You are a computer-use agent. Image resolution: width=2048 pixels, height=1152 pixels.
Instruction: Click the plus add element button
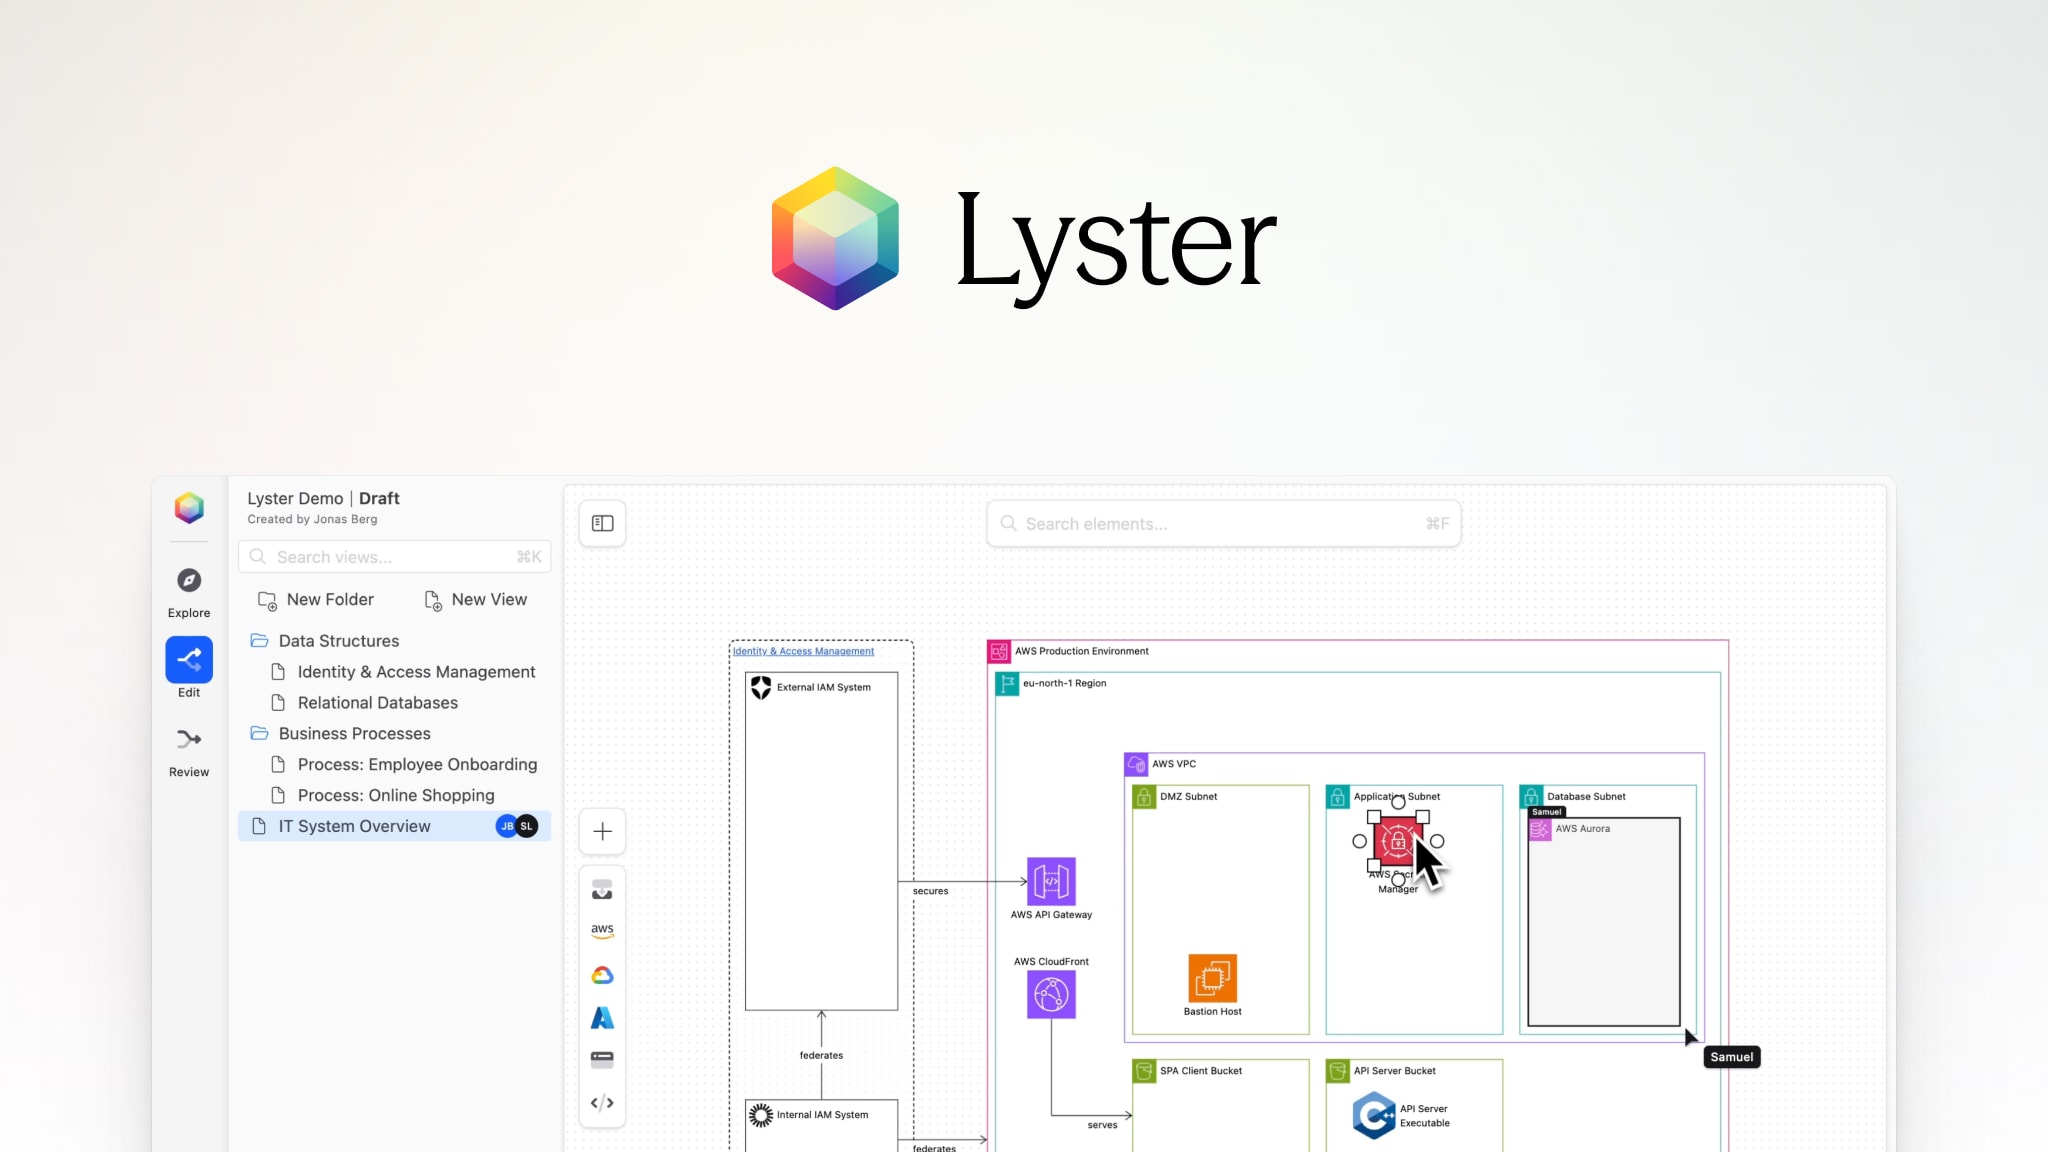pyautogui.click(x=603, y=831)
